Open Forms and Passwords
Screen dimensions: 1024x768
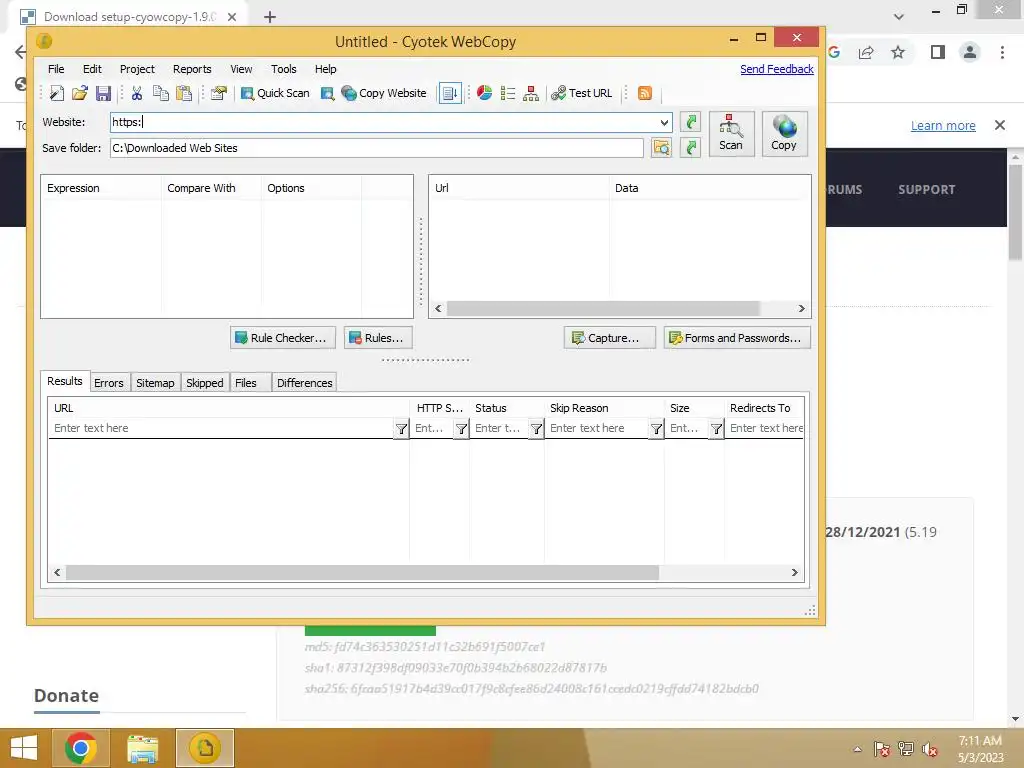pos(737,338)
